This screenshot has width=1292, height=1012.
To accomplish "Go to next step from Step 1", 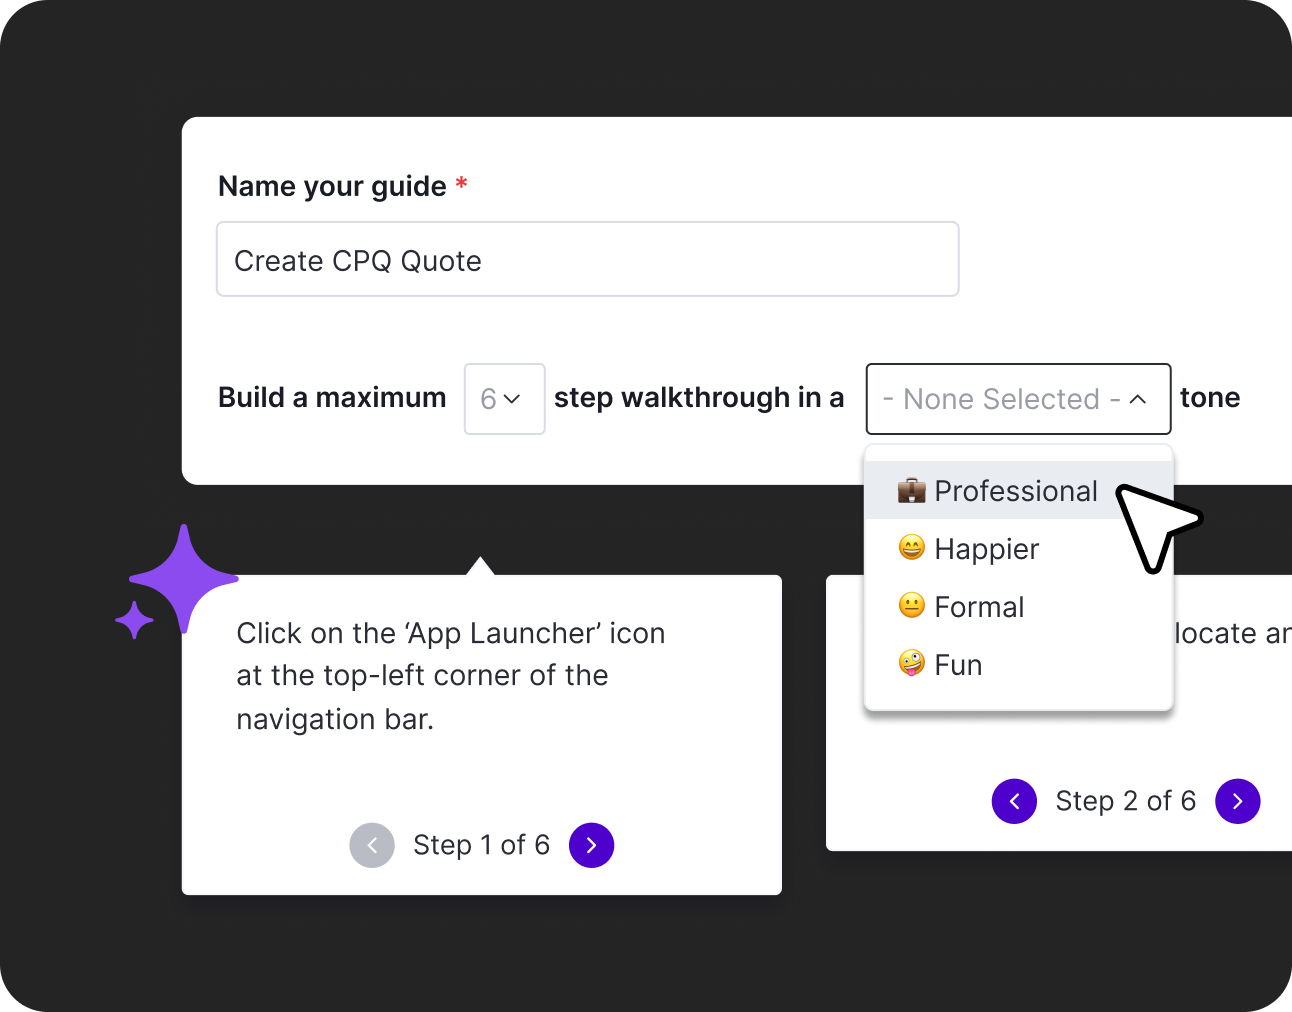I will pyautogui.click(x=591, y=845).
